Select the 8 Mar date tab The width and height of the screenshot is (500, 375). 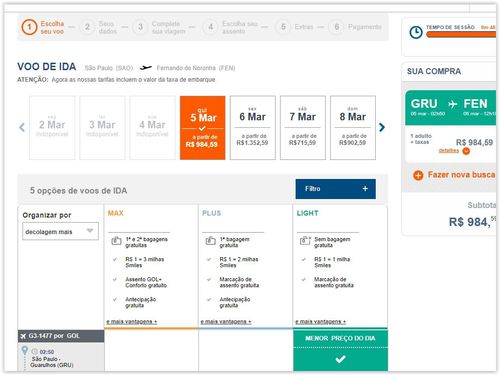353,128
